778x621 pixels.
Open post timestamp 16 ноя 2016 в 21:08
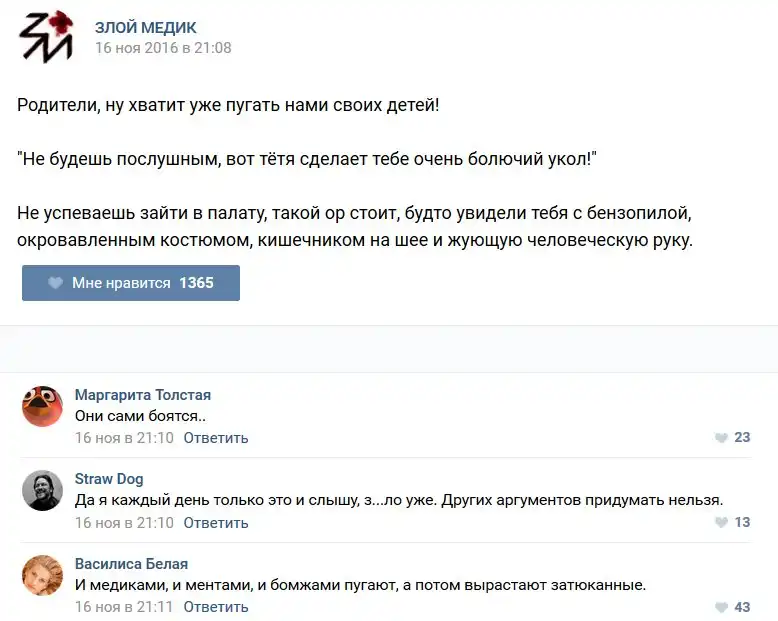tap(163, 47)
